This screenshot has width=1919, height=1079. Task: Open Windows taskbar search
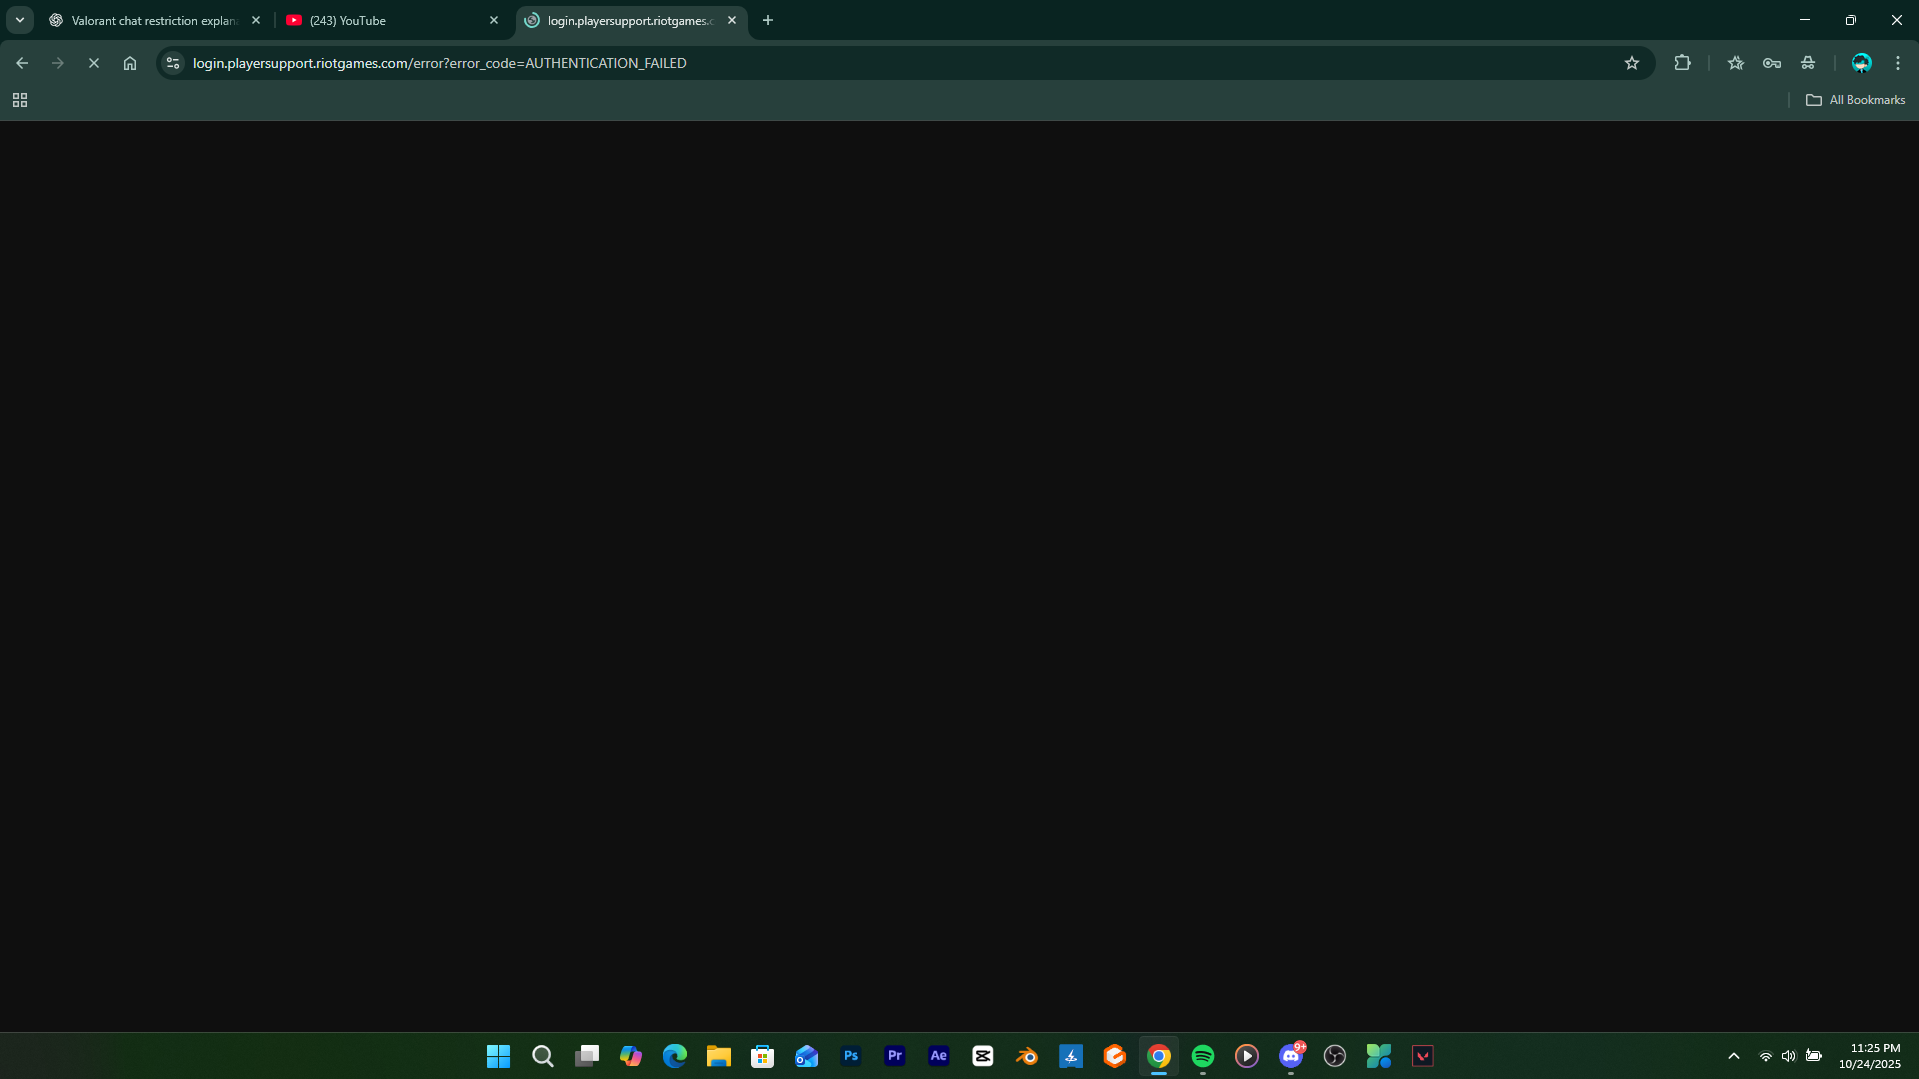tap(542, 1056)
